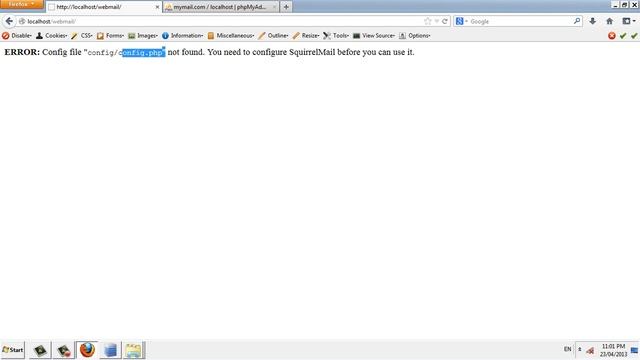Open the downloads arrow icon
Image resolution: width=640 pixels, height=360 pixels.
(593, 21)
